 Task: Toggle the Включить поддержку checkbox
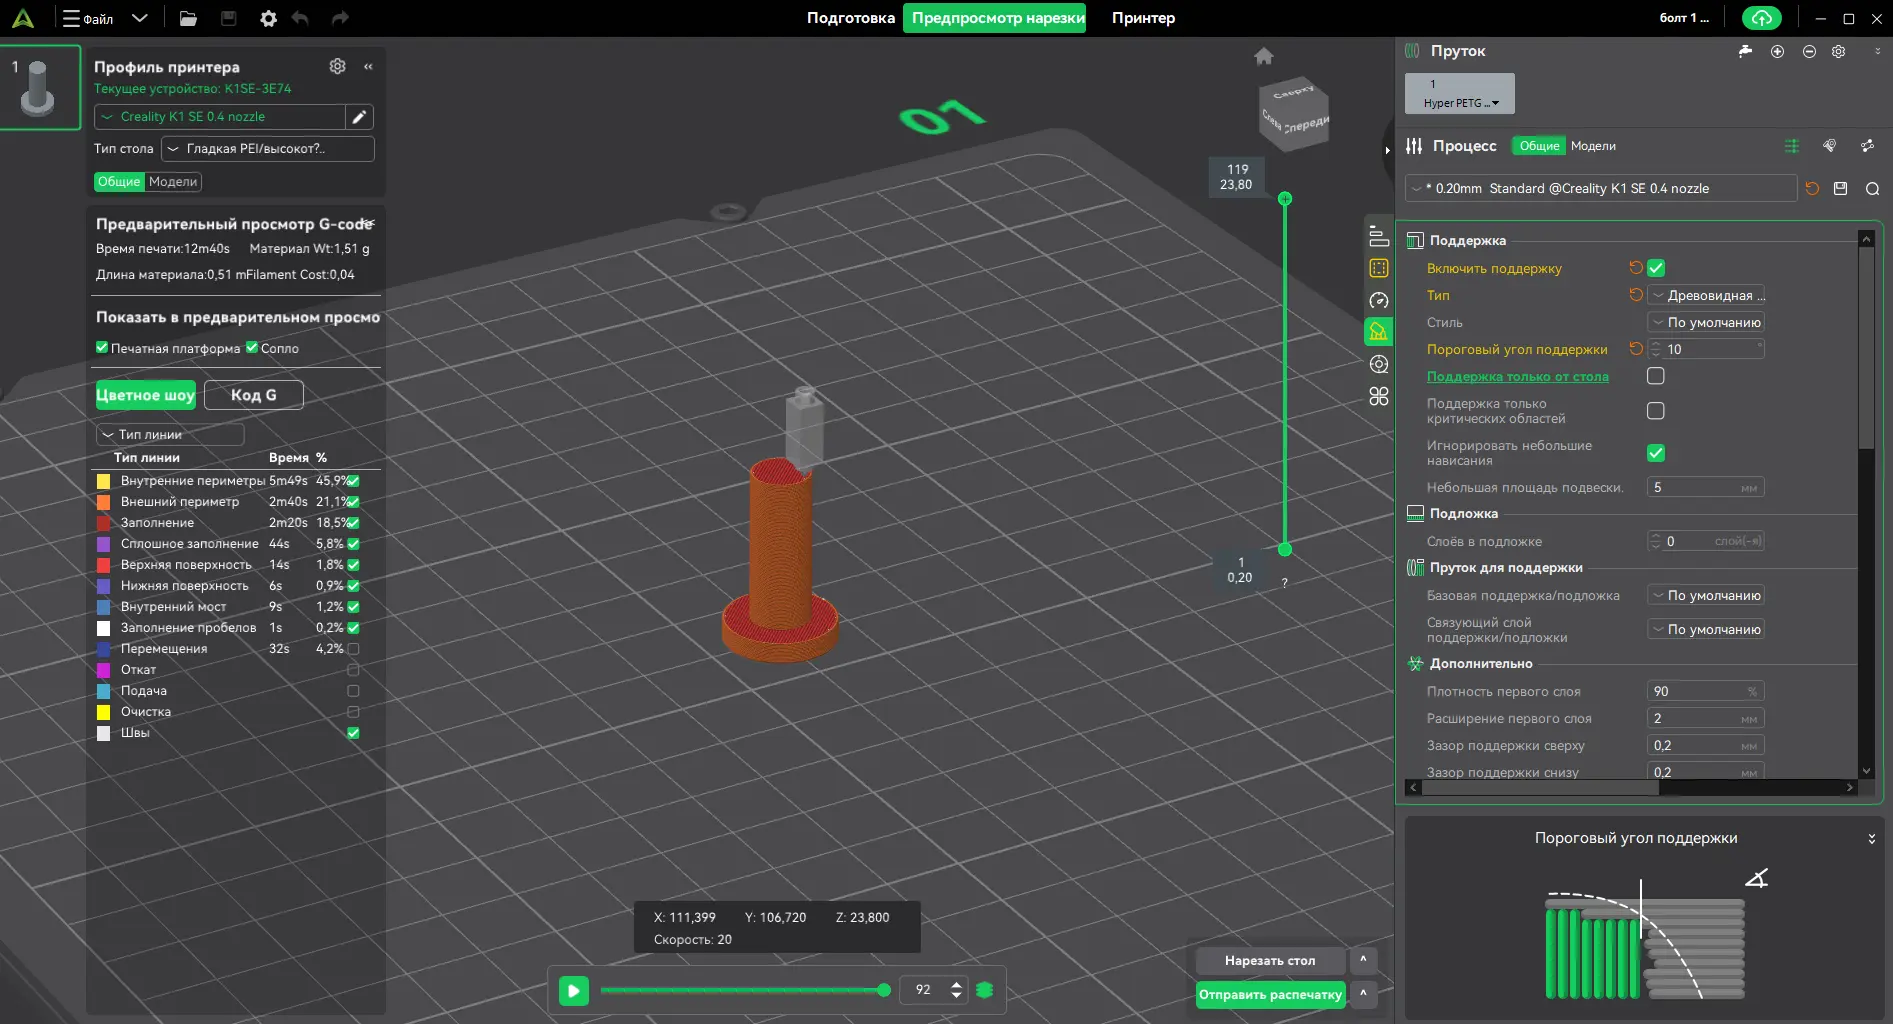point(1656,268)
